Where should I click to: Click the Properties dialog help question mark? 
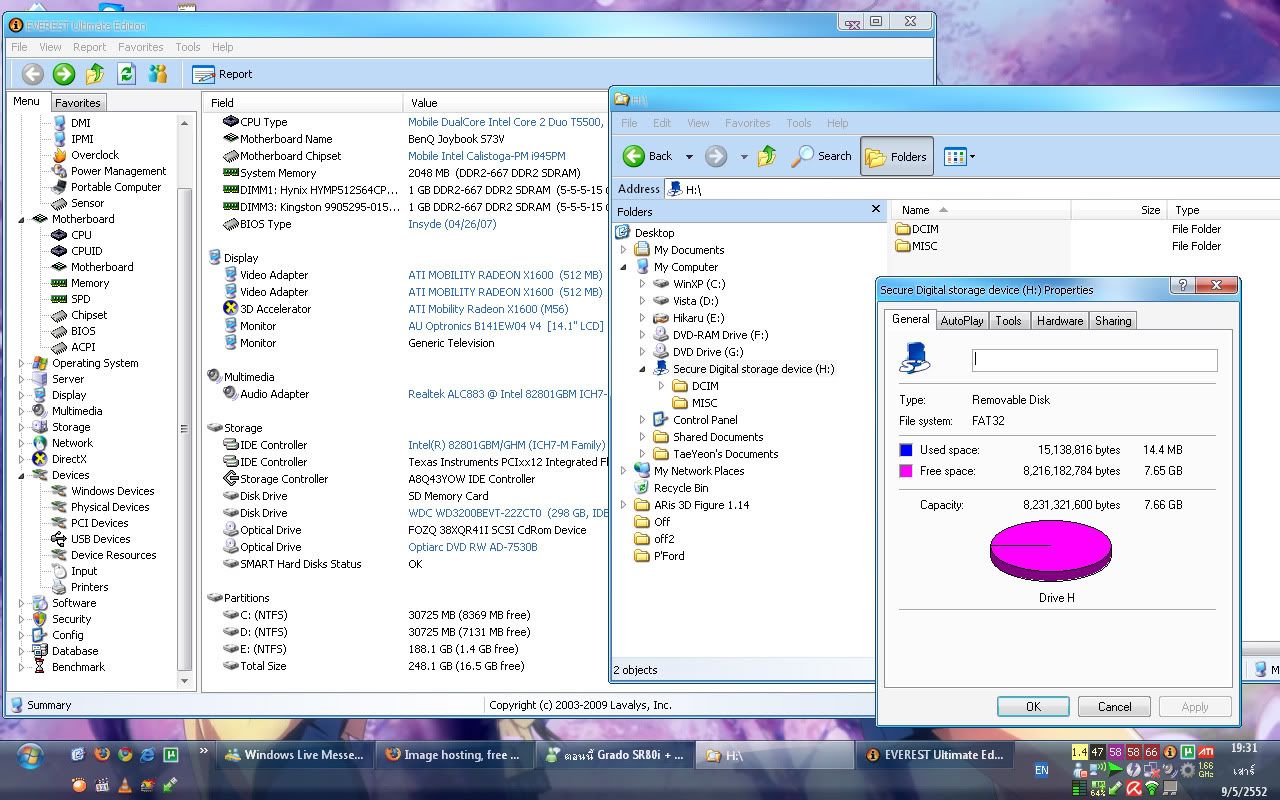(x=1182, y=286)
